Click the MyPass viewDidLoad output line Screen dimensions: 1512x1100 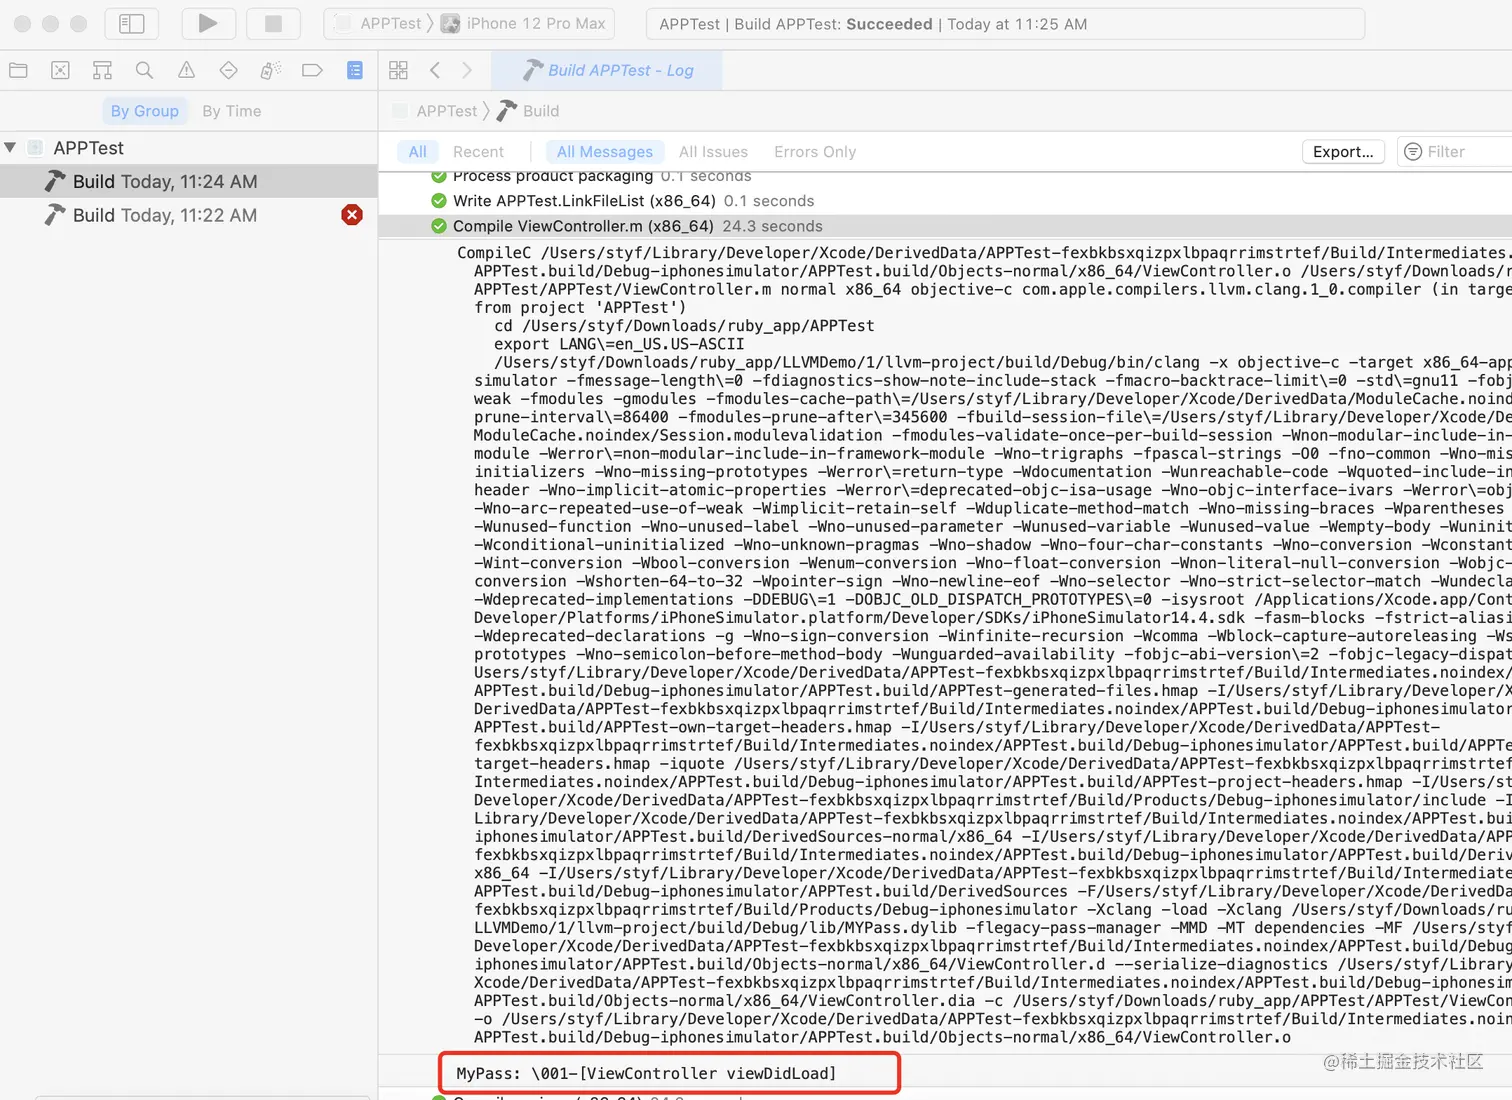(x=646, y=1073)
